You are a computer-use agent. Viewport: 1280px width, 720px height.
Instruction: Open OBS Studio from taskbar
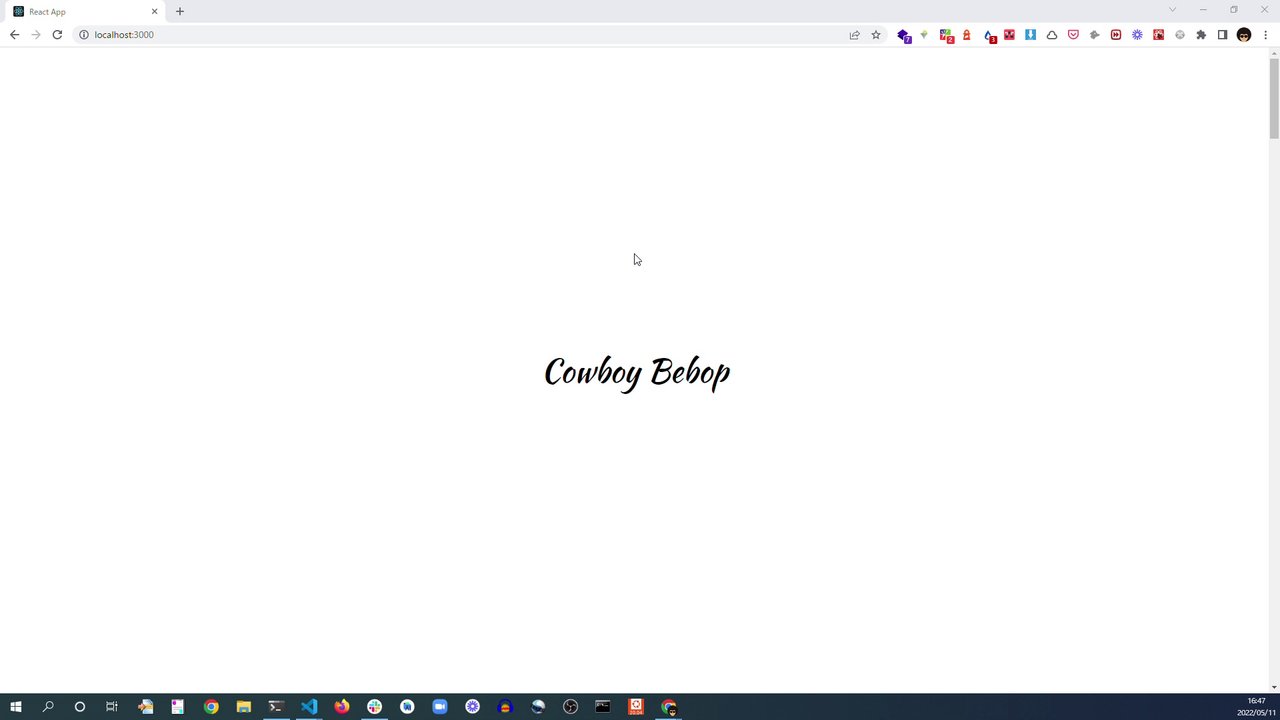coord(570,707)
